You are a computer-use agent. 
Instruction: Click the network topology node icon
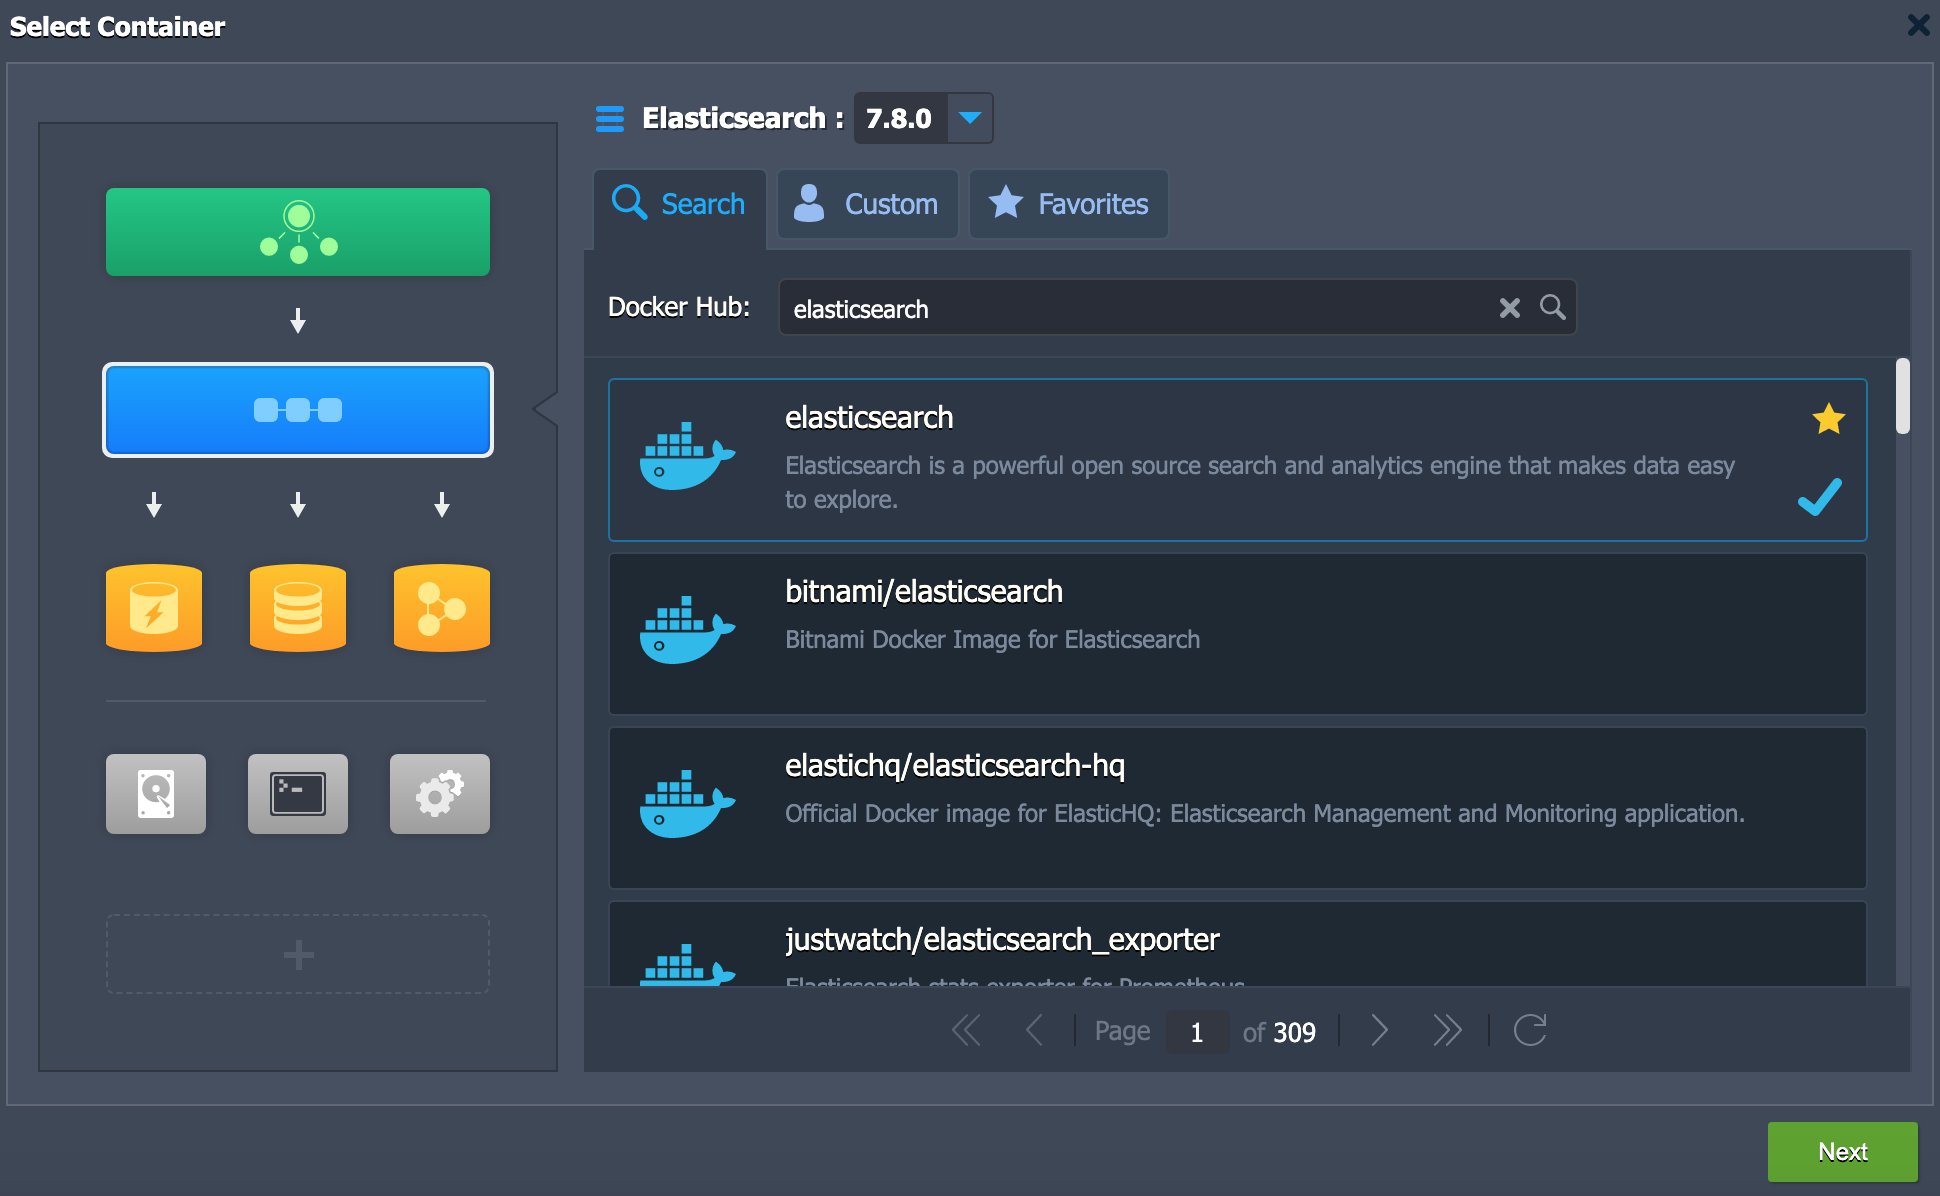click(298, 233)
